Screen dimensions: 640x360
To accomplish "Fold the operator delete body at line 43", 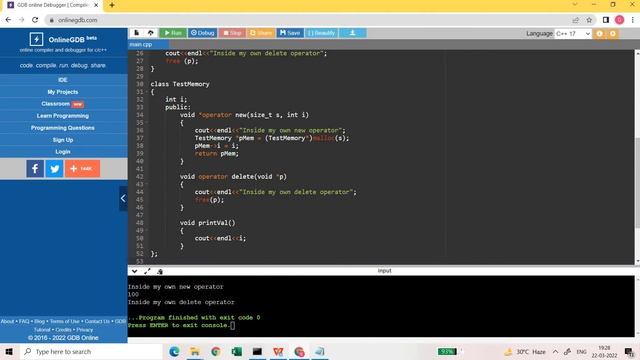I will [x=147, y=184].
